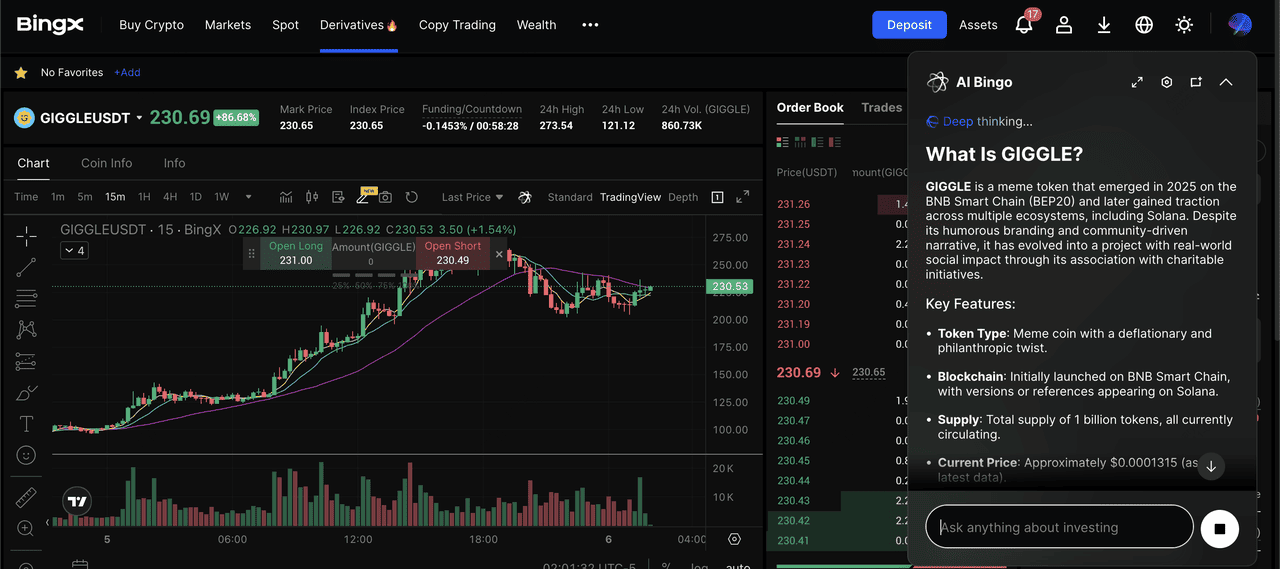Open candlestick chart type icon
The height and width of the screenshot is (569, 1280).
tap(312, 197)
